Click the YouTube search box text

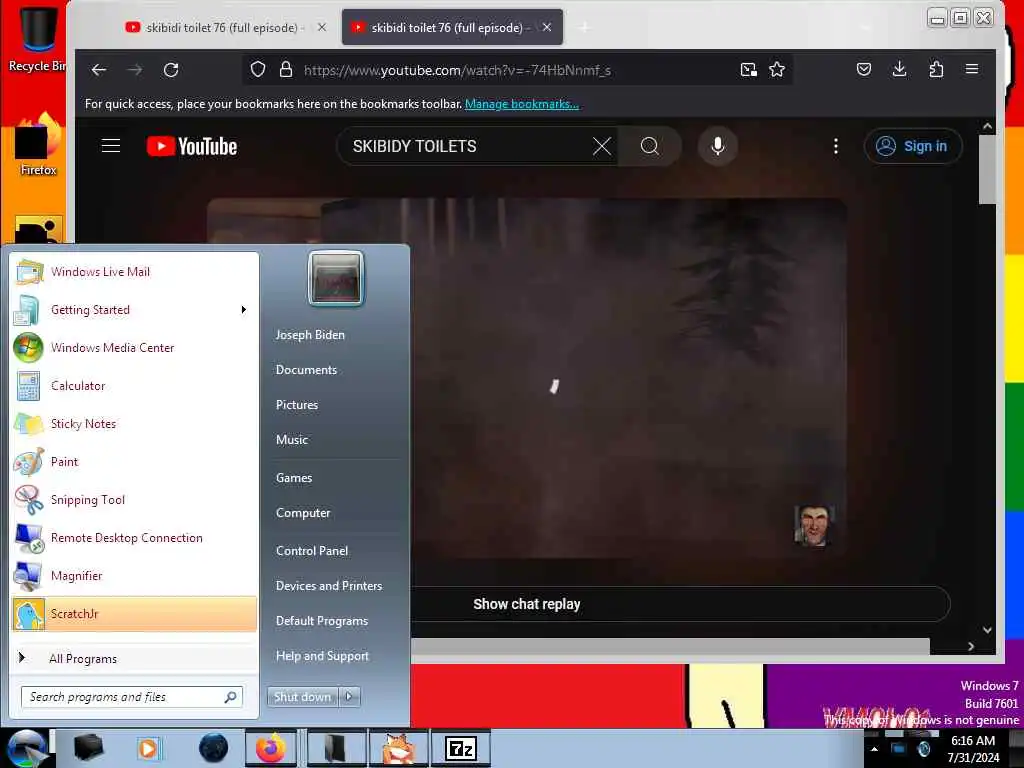point(415,146)
